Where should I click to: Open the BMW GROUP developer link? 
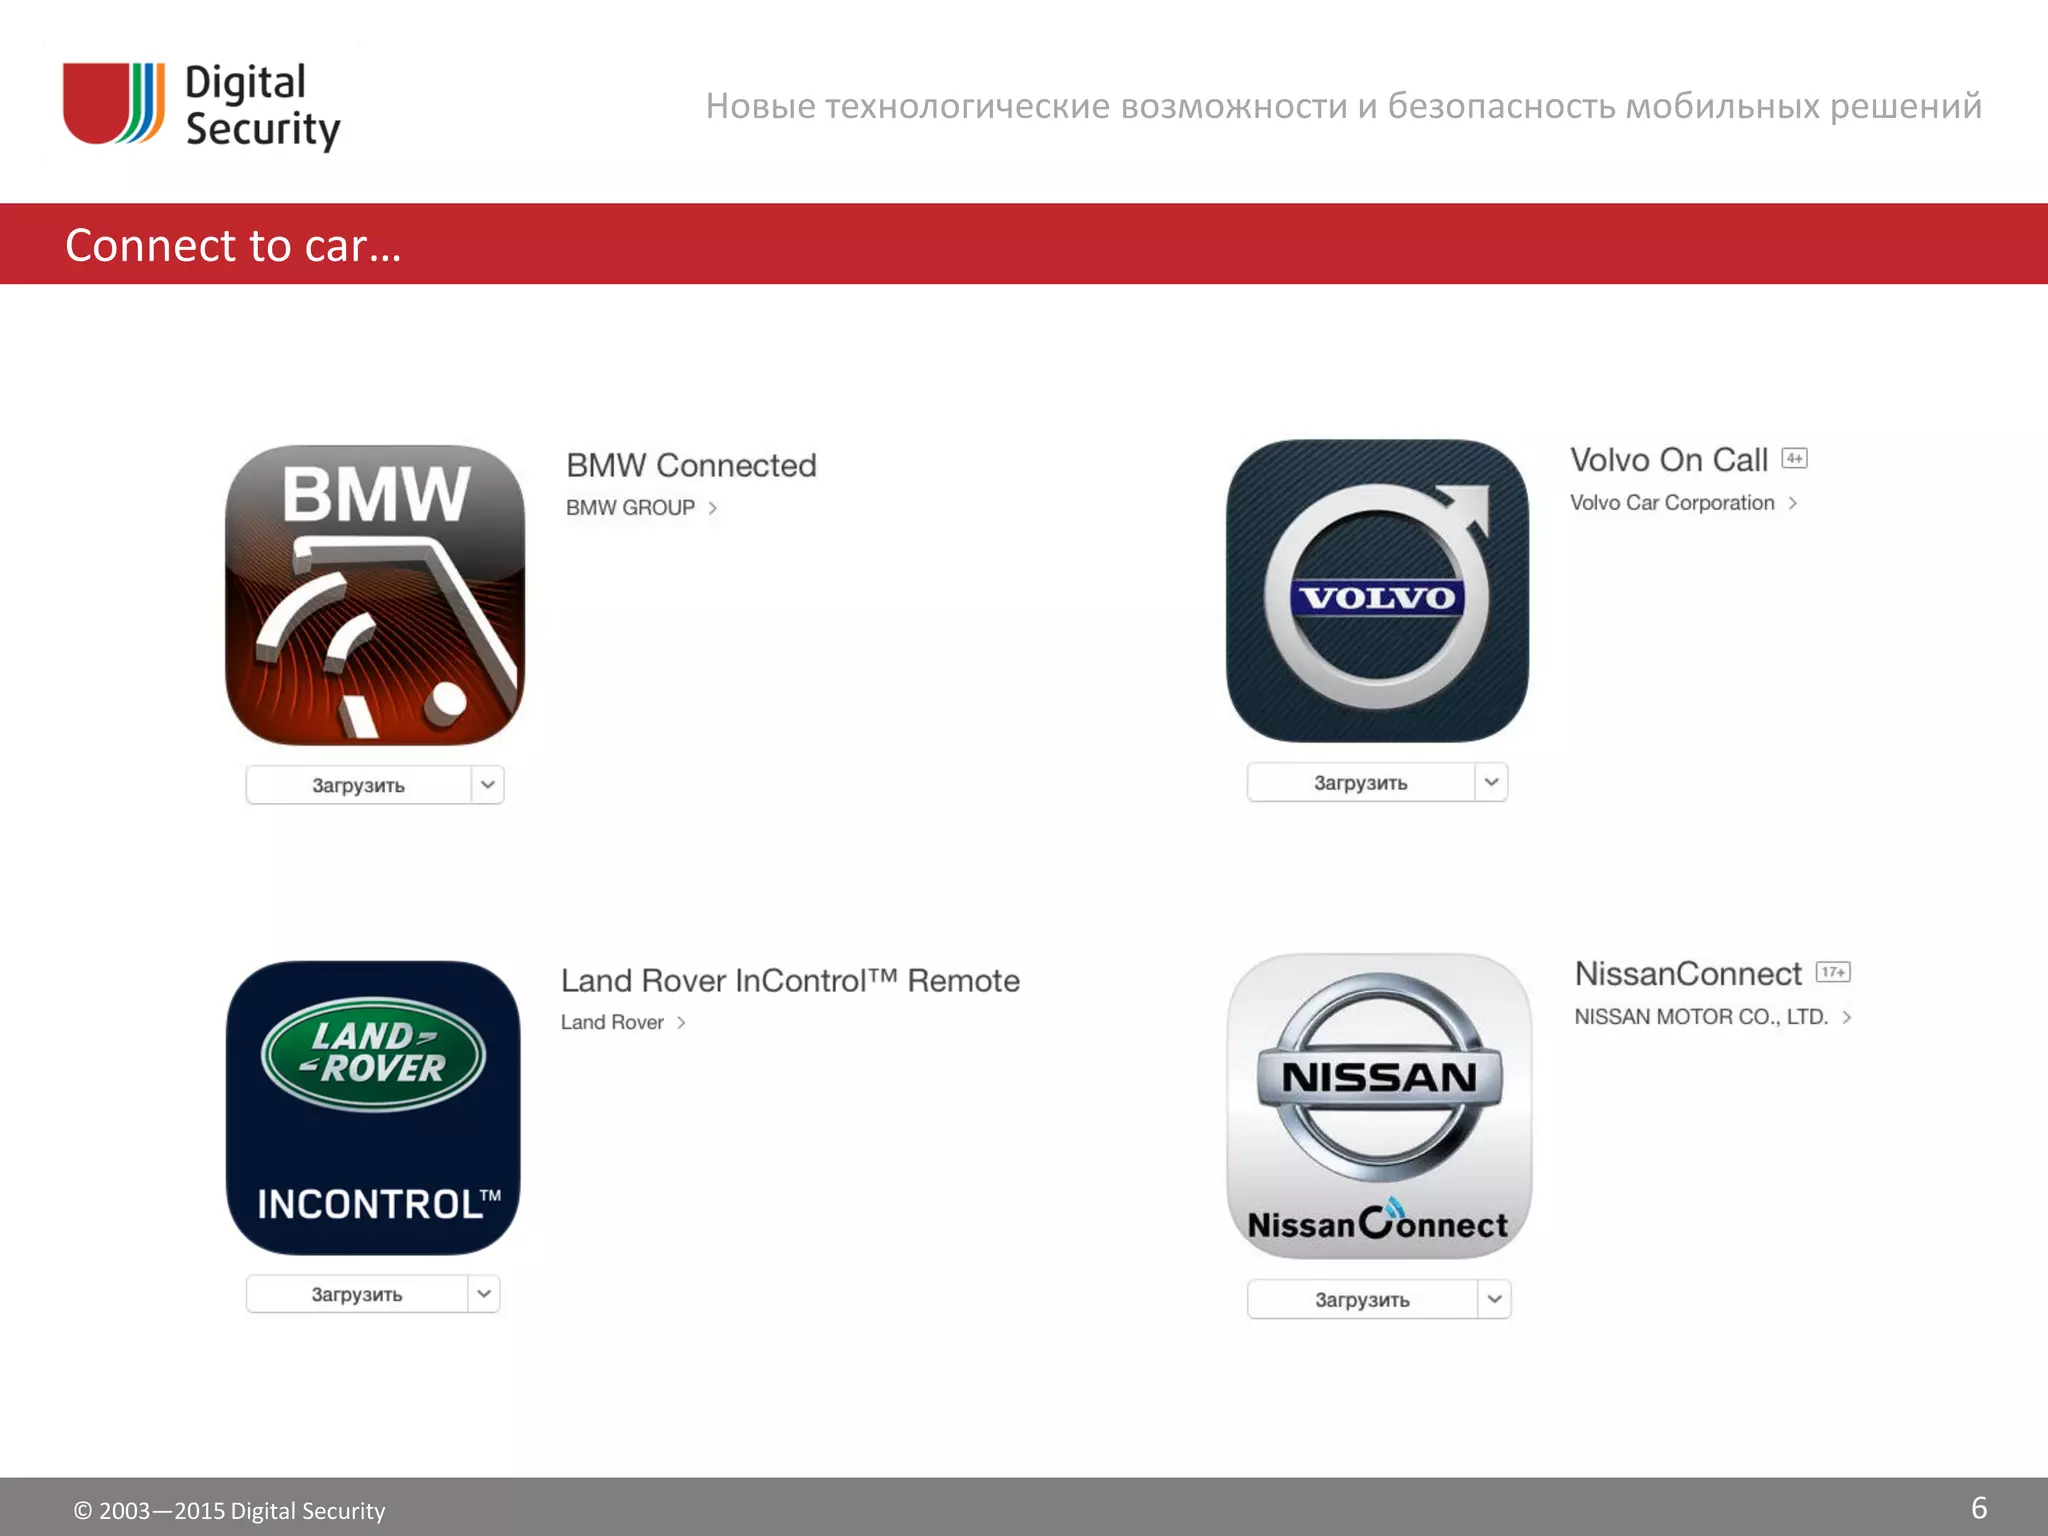[630, 508]
